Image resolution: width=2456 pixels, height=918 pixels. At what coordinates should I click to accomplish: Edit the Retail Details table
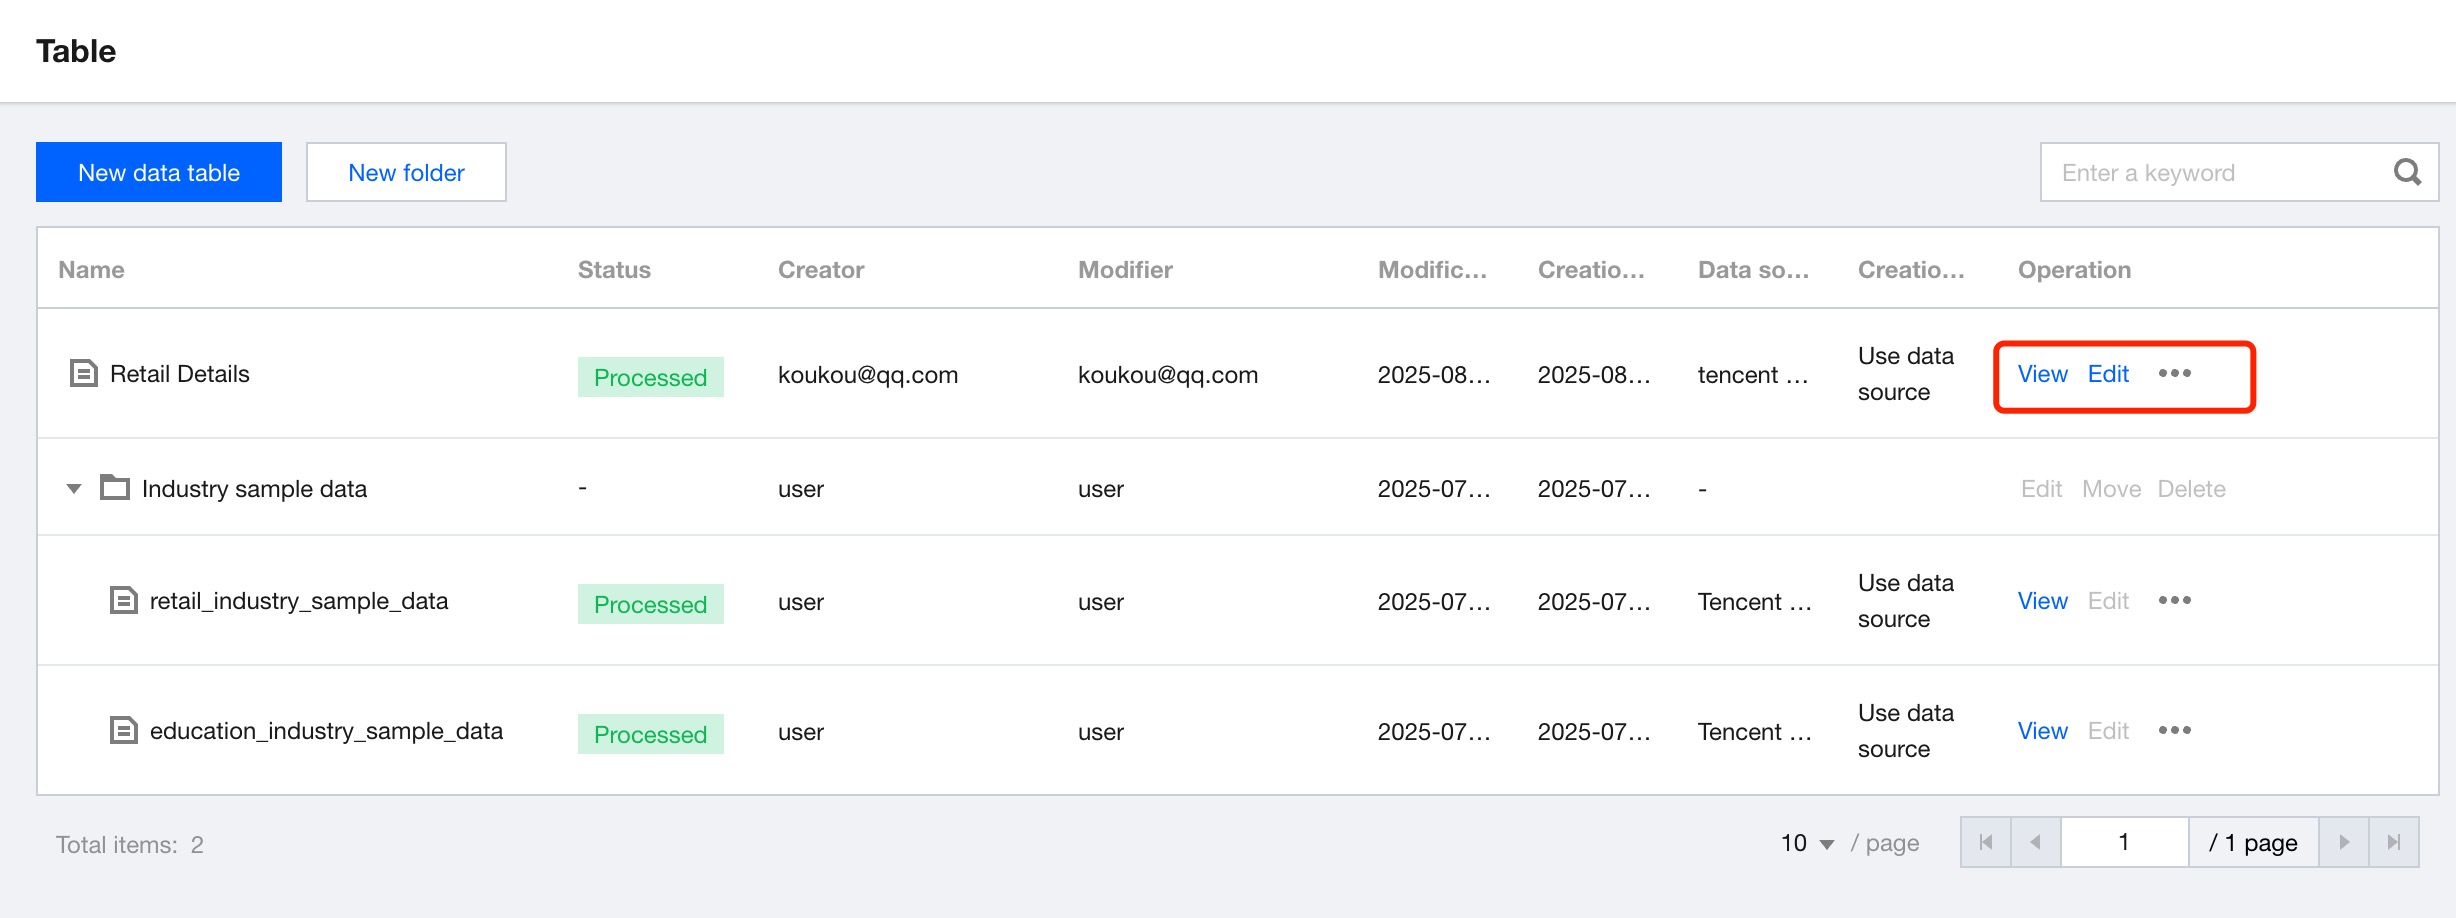(2108, 374)
